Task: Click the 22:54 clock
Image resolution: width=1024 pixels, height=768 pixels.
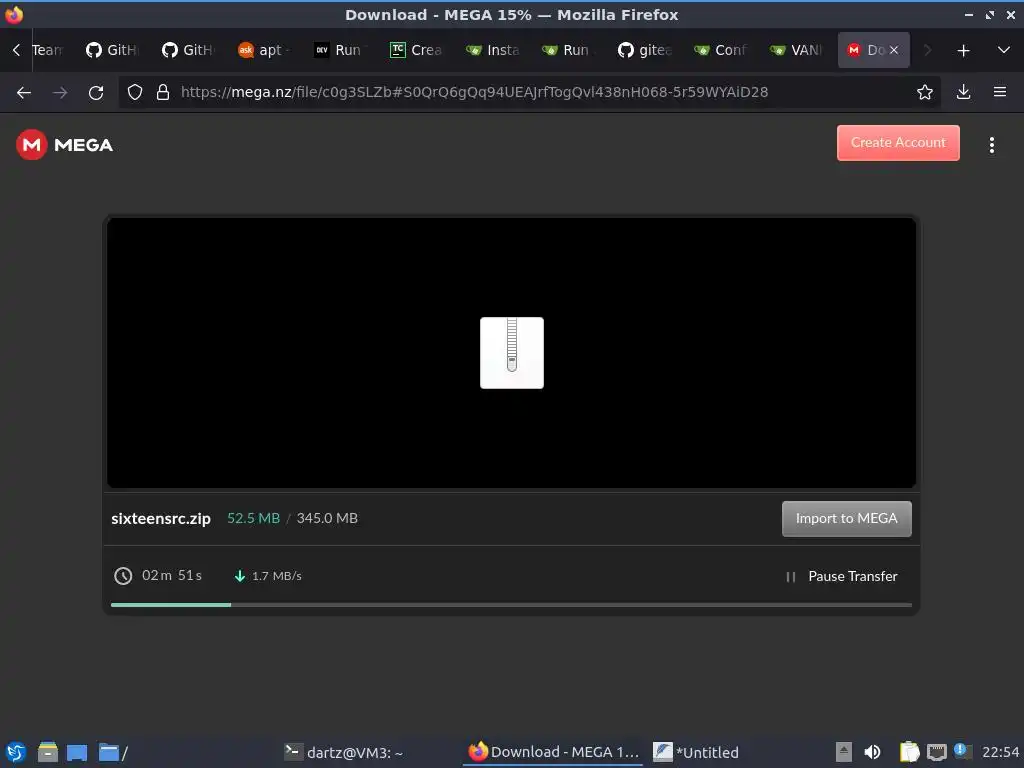Action: coord(1000,752)
